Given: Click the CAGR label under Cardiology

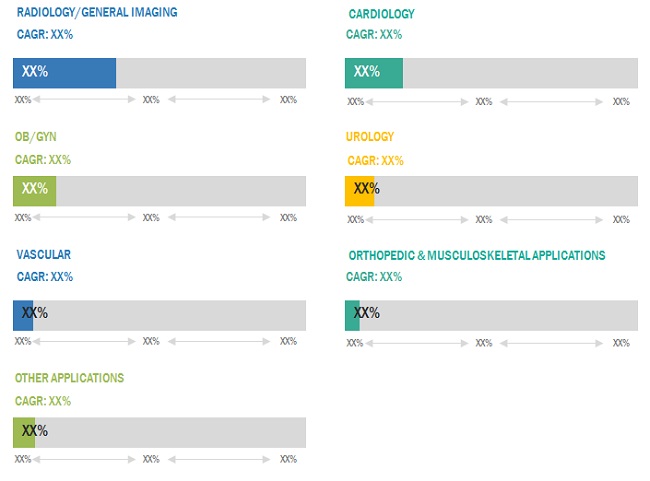Looking at the screenshot, I should (374, 35).
